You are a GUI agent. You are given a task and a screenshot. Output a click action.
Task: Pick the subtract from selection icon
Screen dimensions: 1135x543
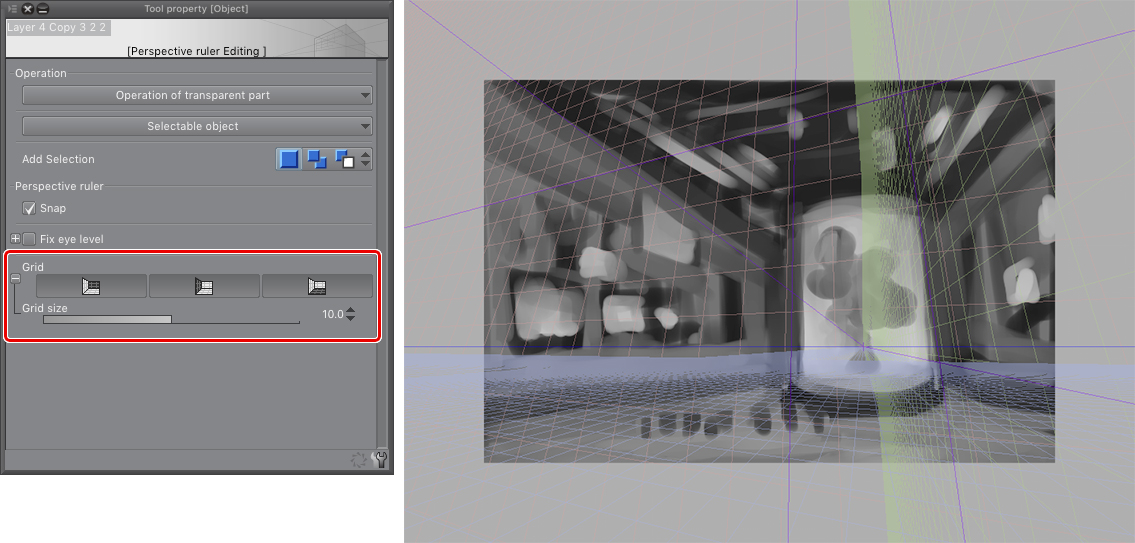[x=344, y=159]
